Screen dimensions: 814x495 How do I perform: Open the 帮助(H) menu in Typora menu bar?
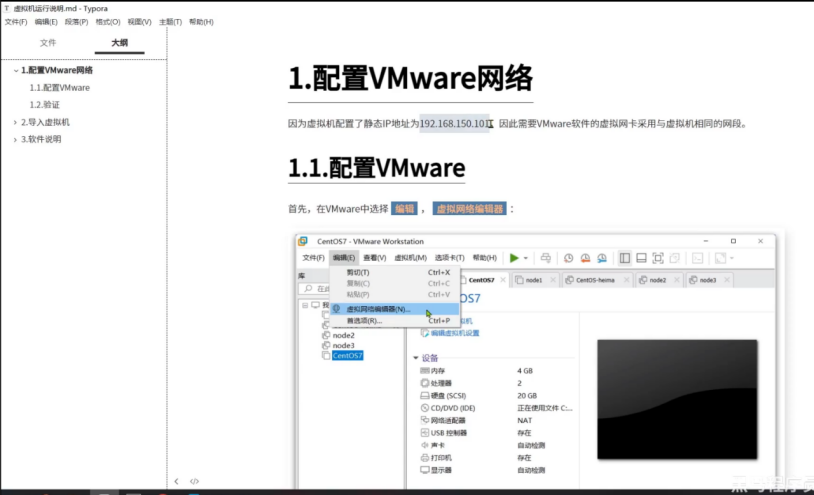click(201, 22)
